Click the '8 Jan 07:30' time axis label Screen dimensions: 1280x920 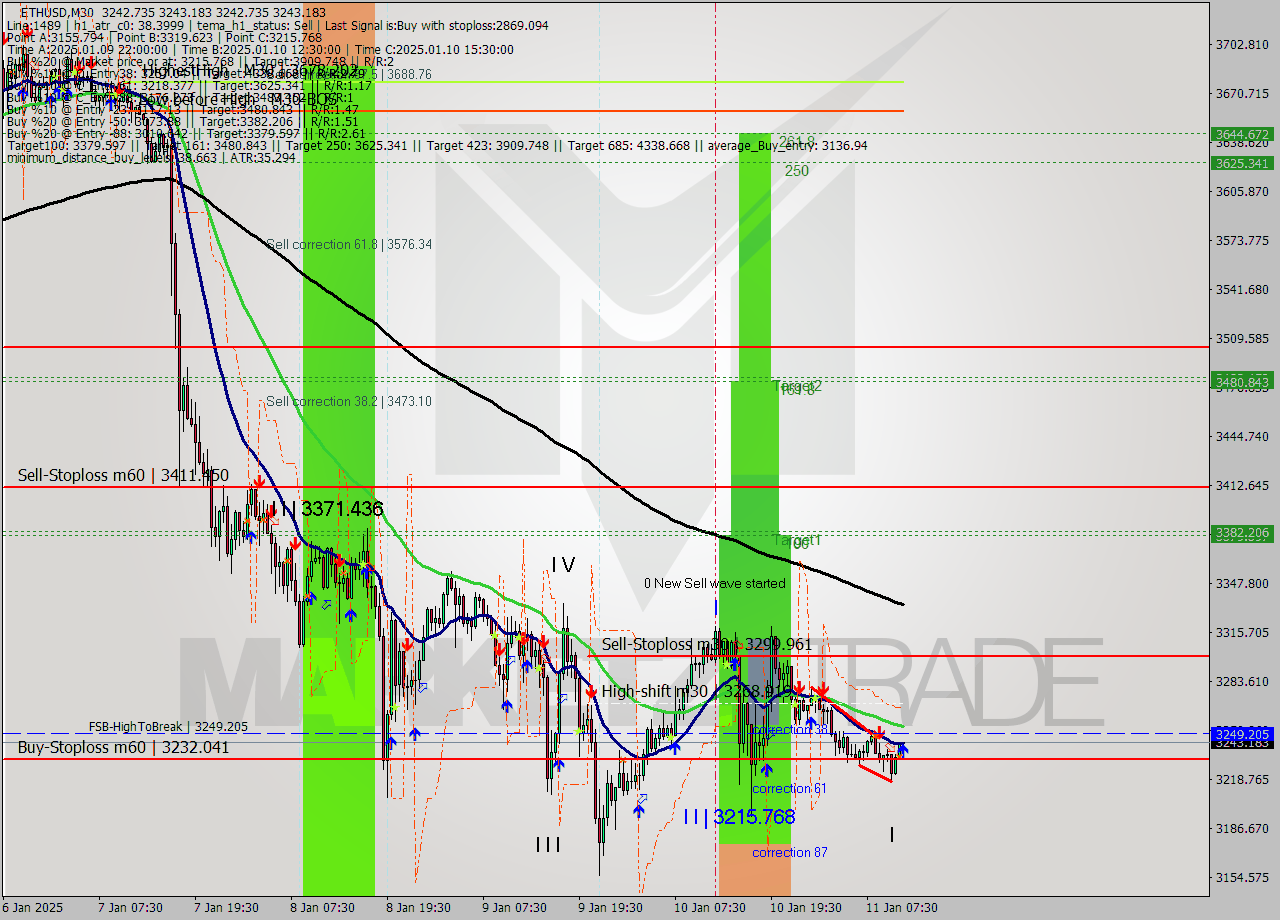[x=323, y=907]
